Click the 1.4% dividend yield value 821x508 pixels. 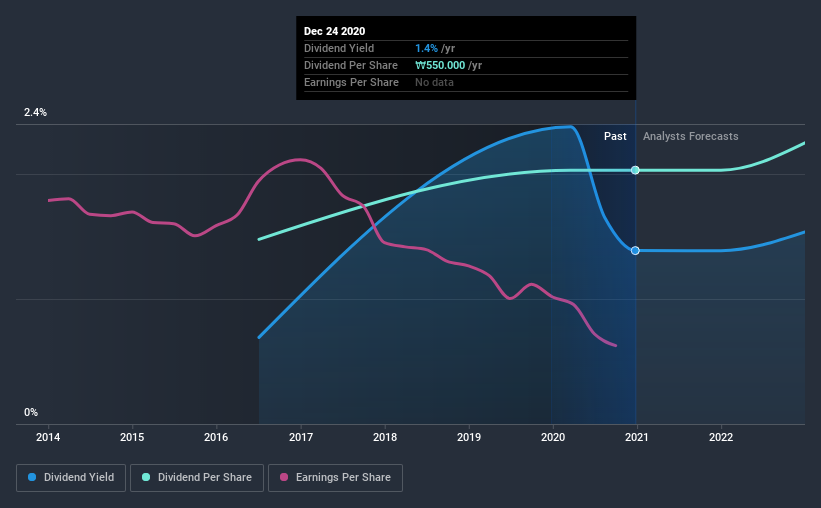[x=426, y=48]
